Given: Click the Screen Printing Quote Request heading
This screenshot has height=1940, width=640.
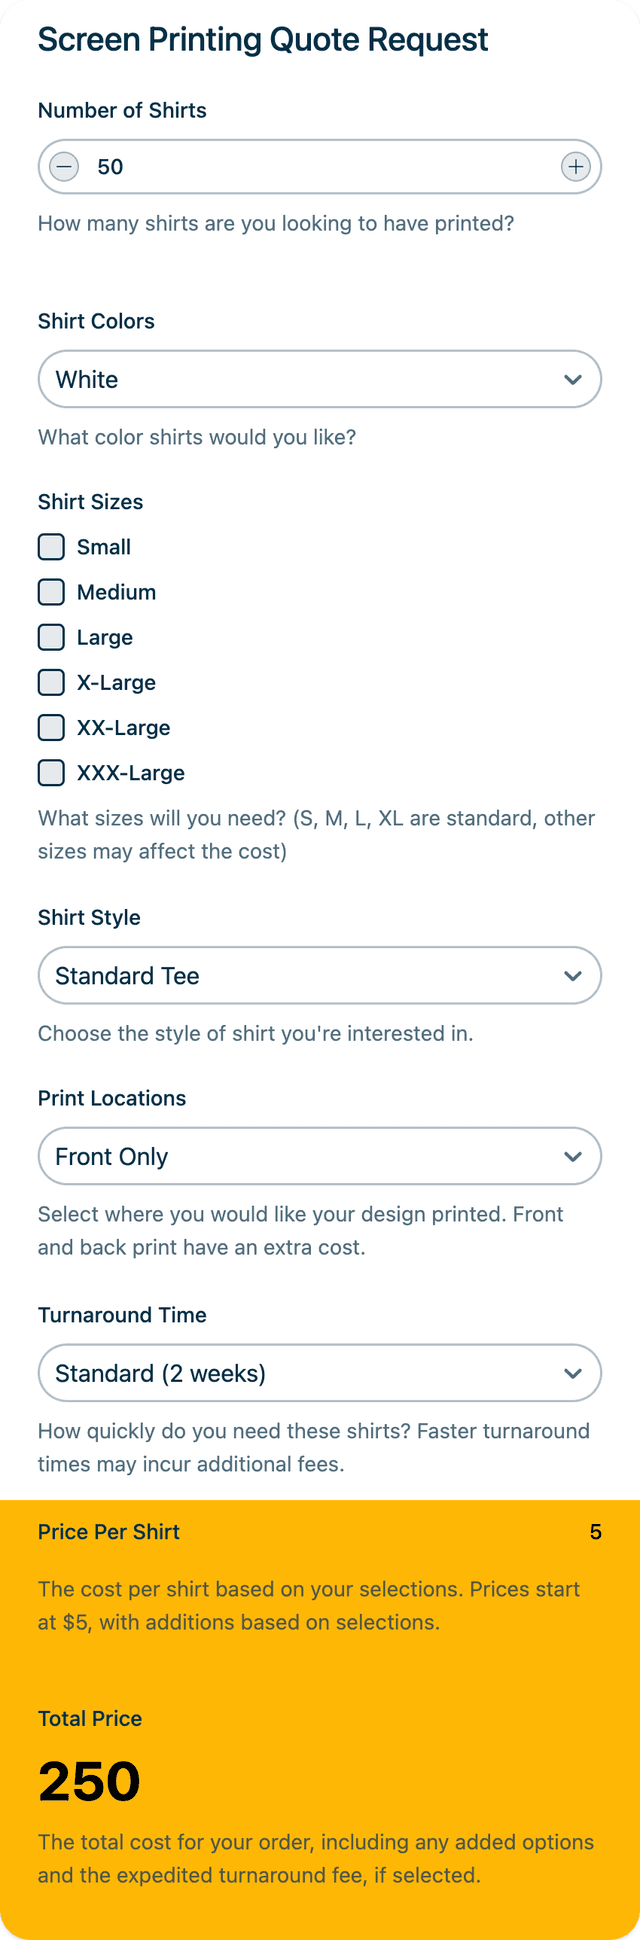Looking at the screenshot, I should pos(263,40).
